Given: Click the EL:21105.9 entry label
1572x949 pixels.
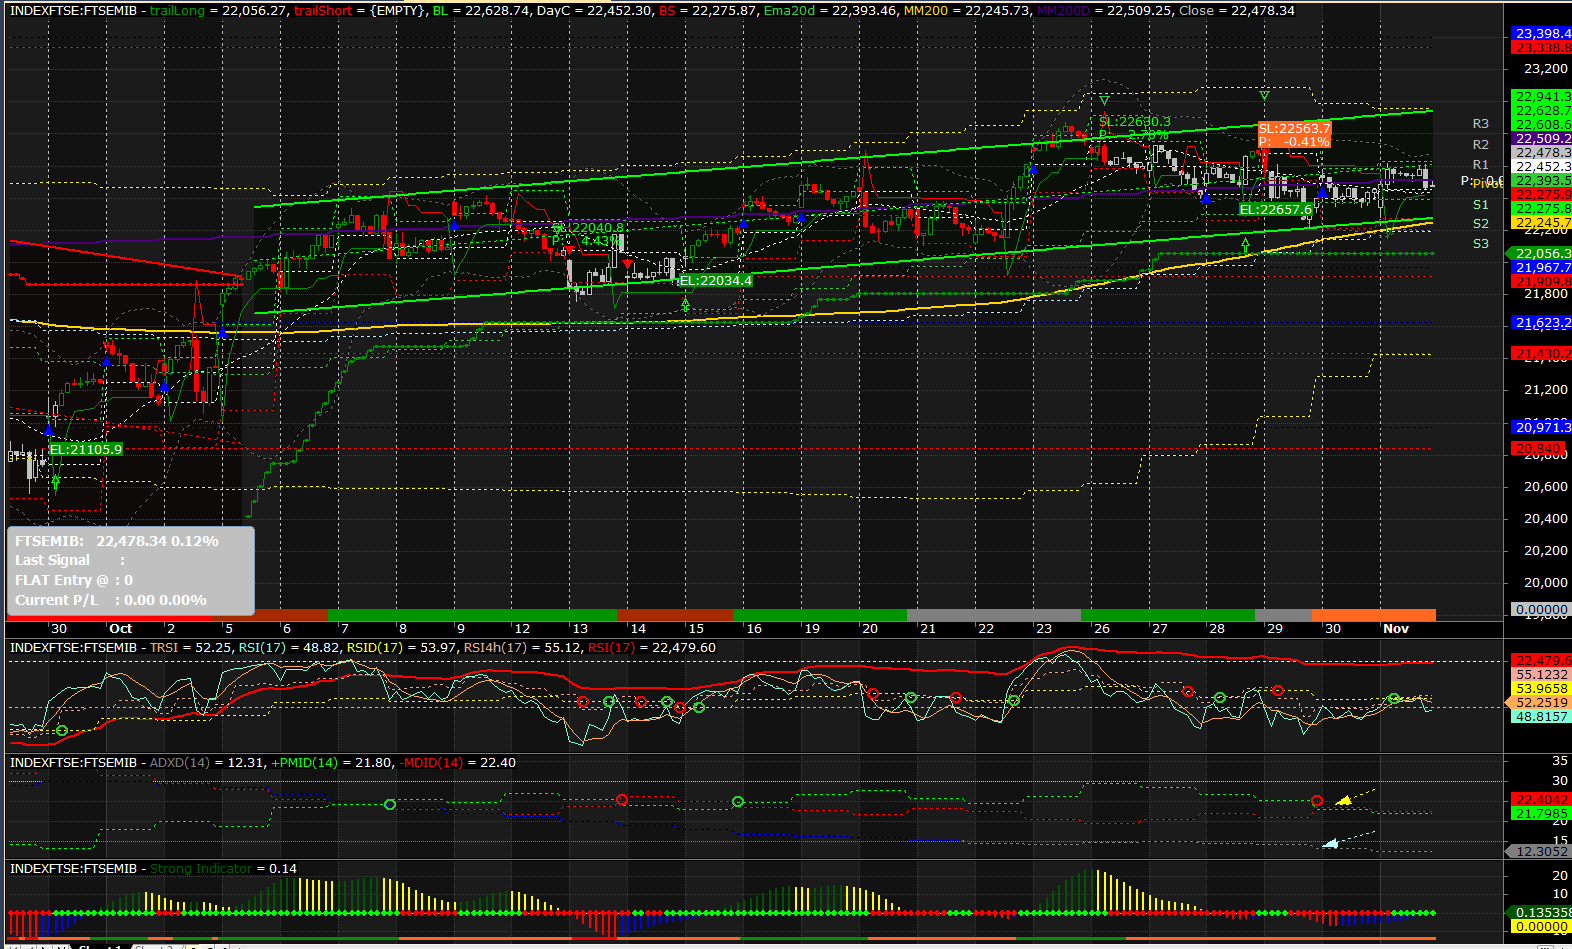Looking at the screenshot, I should pyautogui.click(x=86, y=449).
